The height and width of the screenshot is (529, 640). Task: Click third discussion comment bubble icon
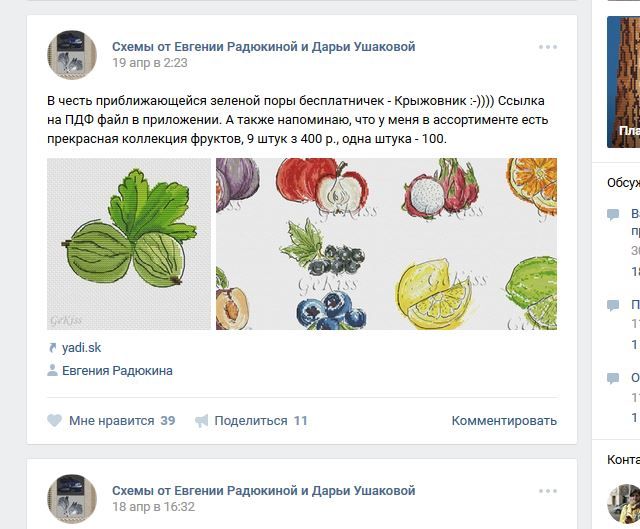[613, 379]
